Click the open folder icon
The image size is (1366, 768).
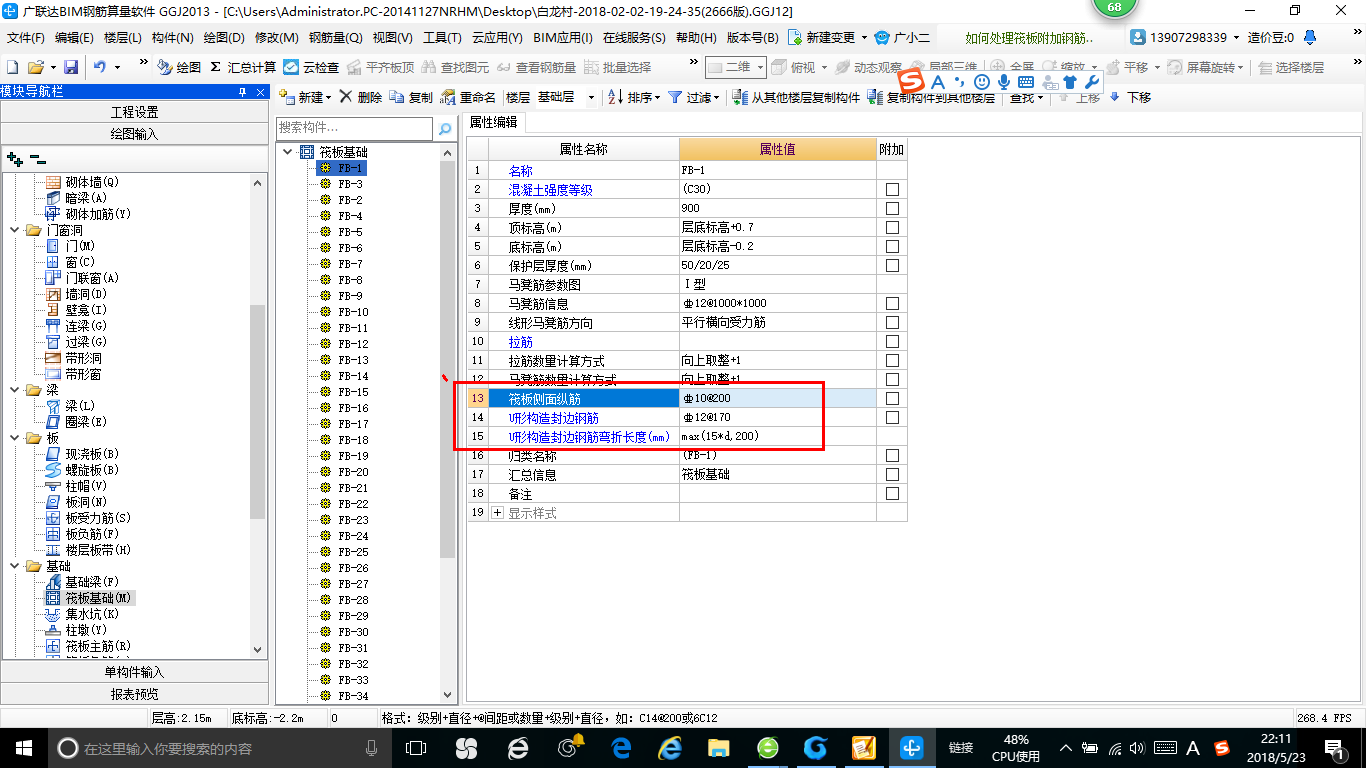pos(35,67)
